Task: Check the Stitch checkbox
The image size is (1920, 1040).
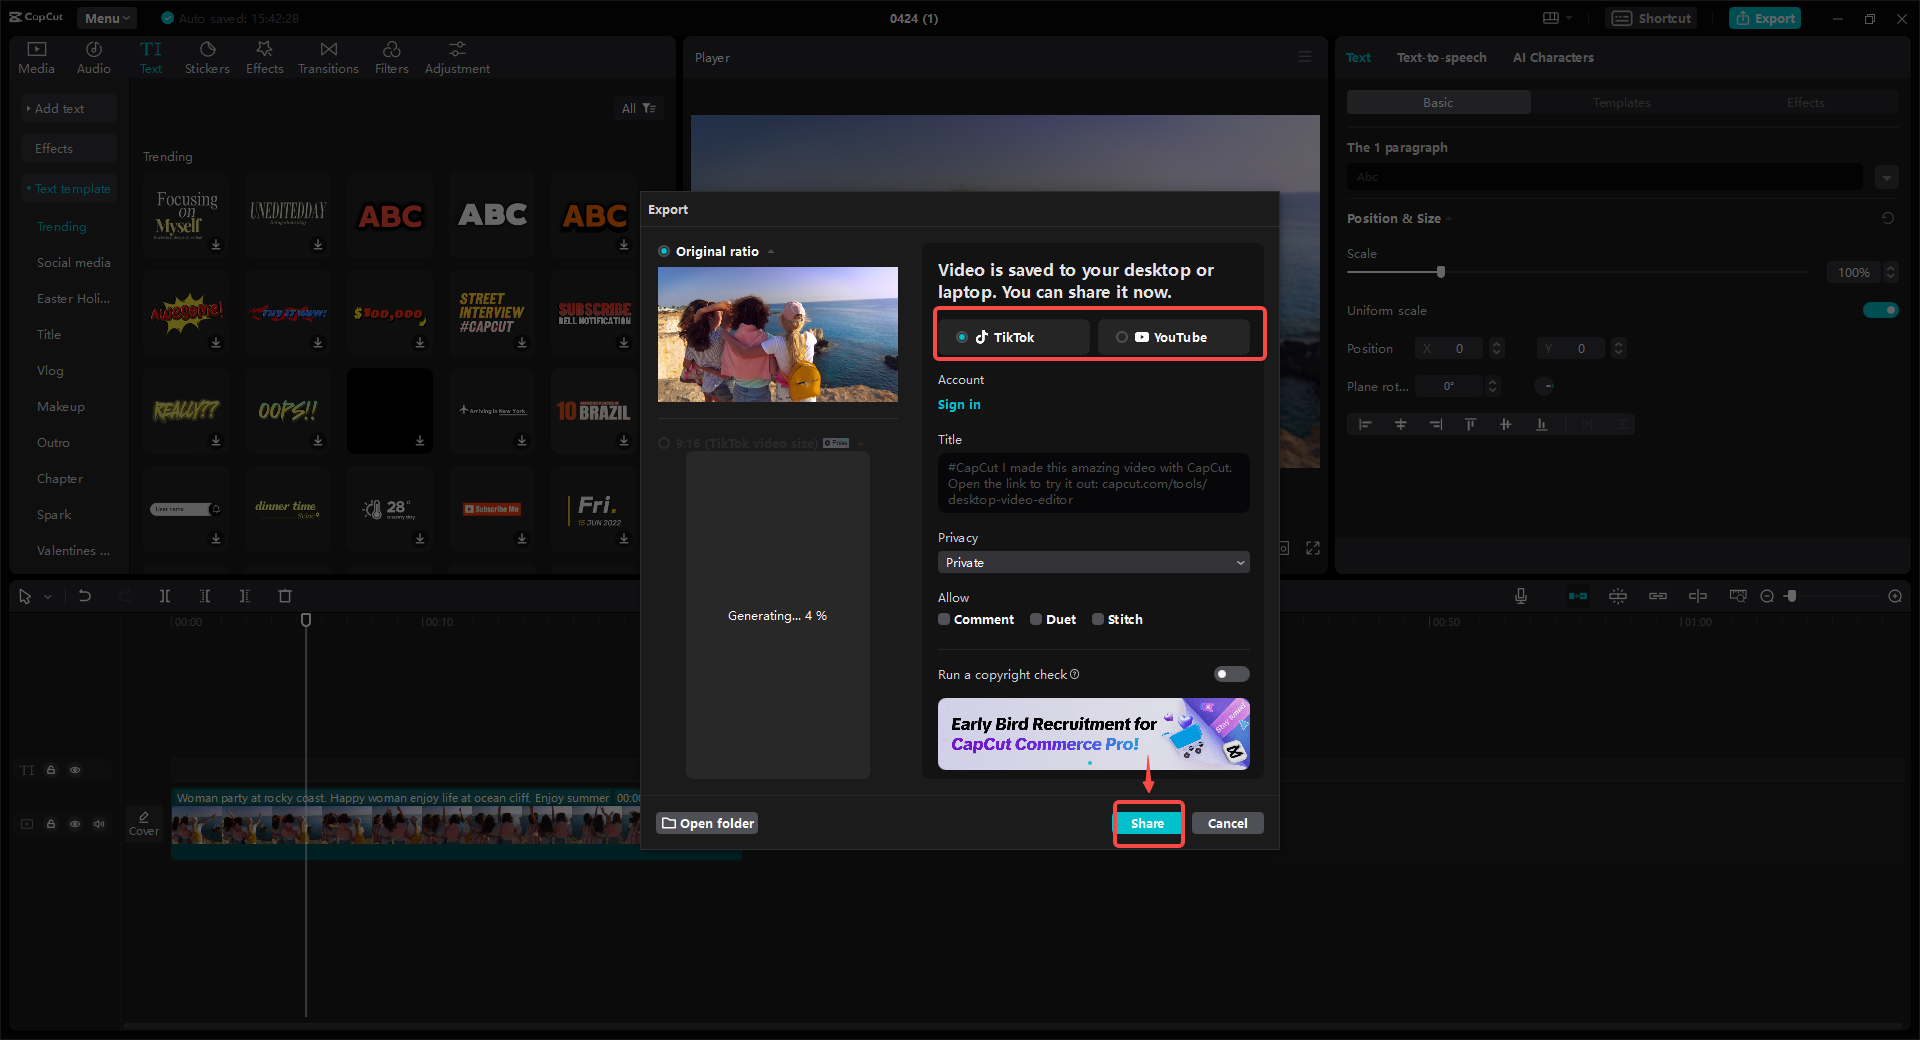Action: coord(1098,619)
